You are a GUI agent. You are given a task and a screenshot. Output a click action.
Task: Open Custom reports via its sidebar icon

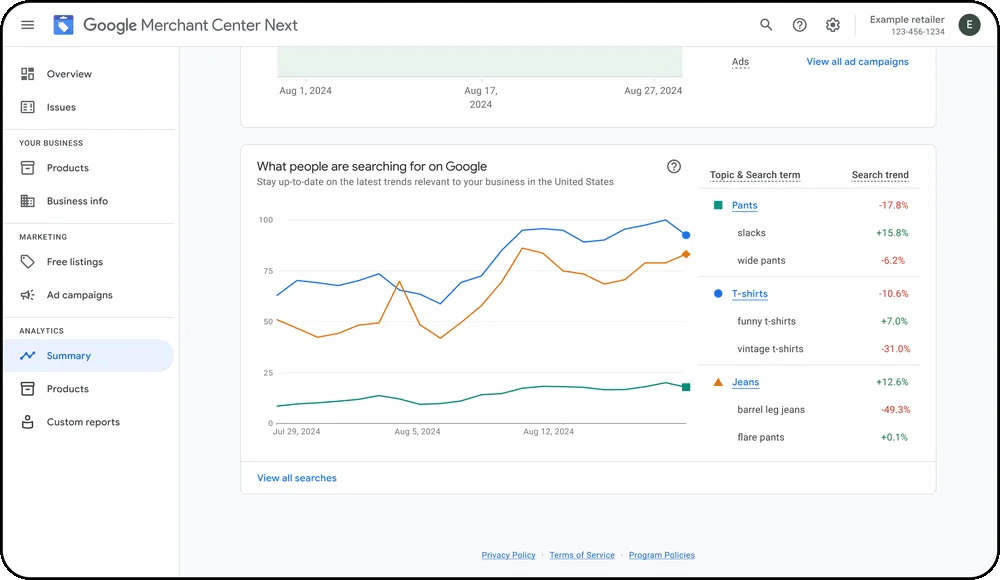[26, 421]
